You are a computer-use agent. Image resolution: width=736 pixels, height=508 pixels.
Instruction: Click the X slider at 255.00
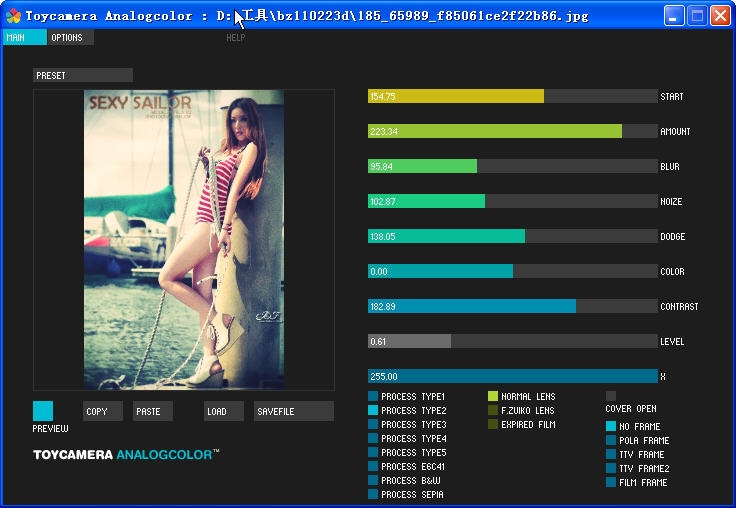[513, 376]
